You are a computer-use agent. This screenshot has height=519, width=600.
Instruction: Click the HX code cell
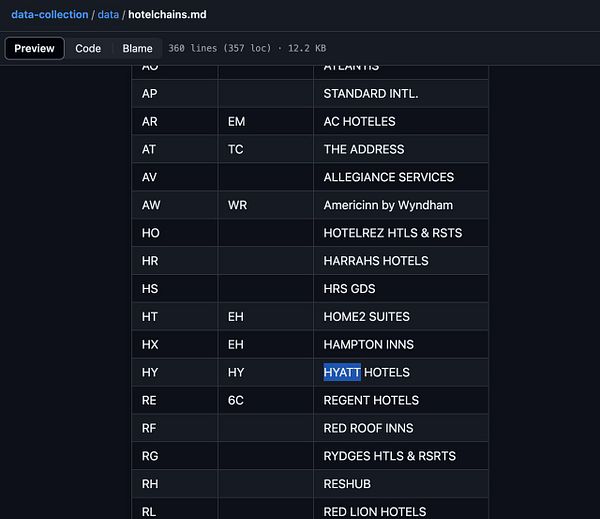(175, 344)
